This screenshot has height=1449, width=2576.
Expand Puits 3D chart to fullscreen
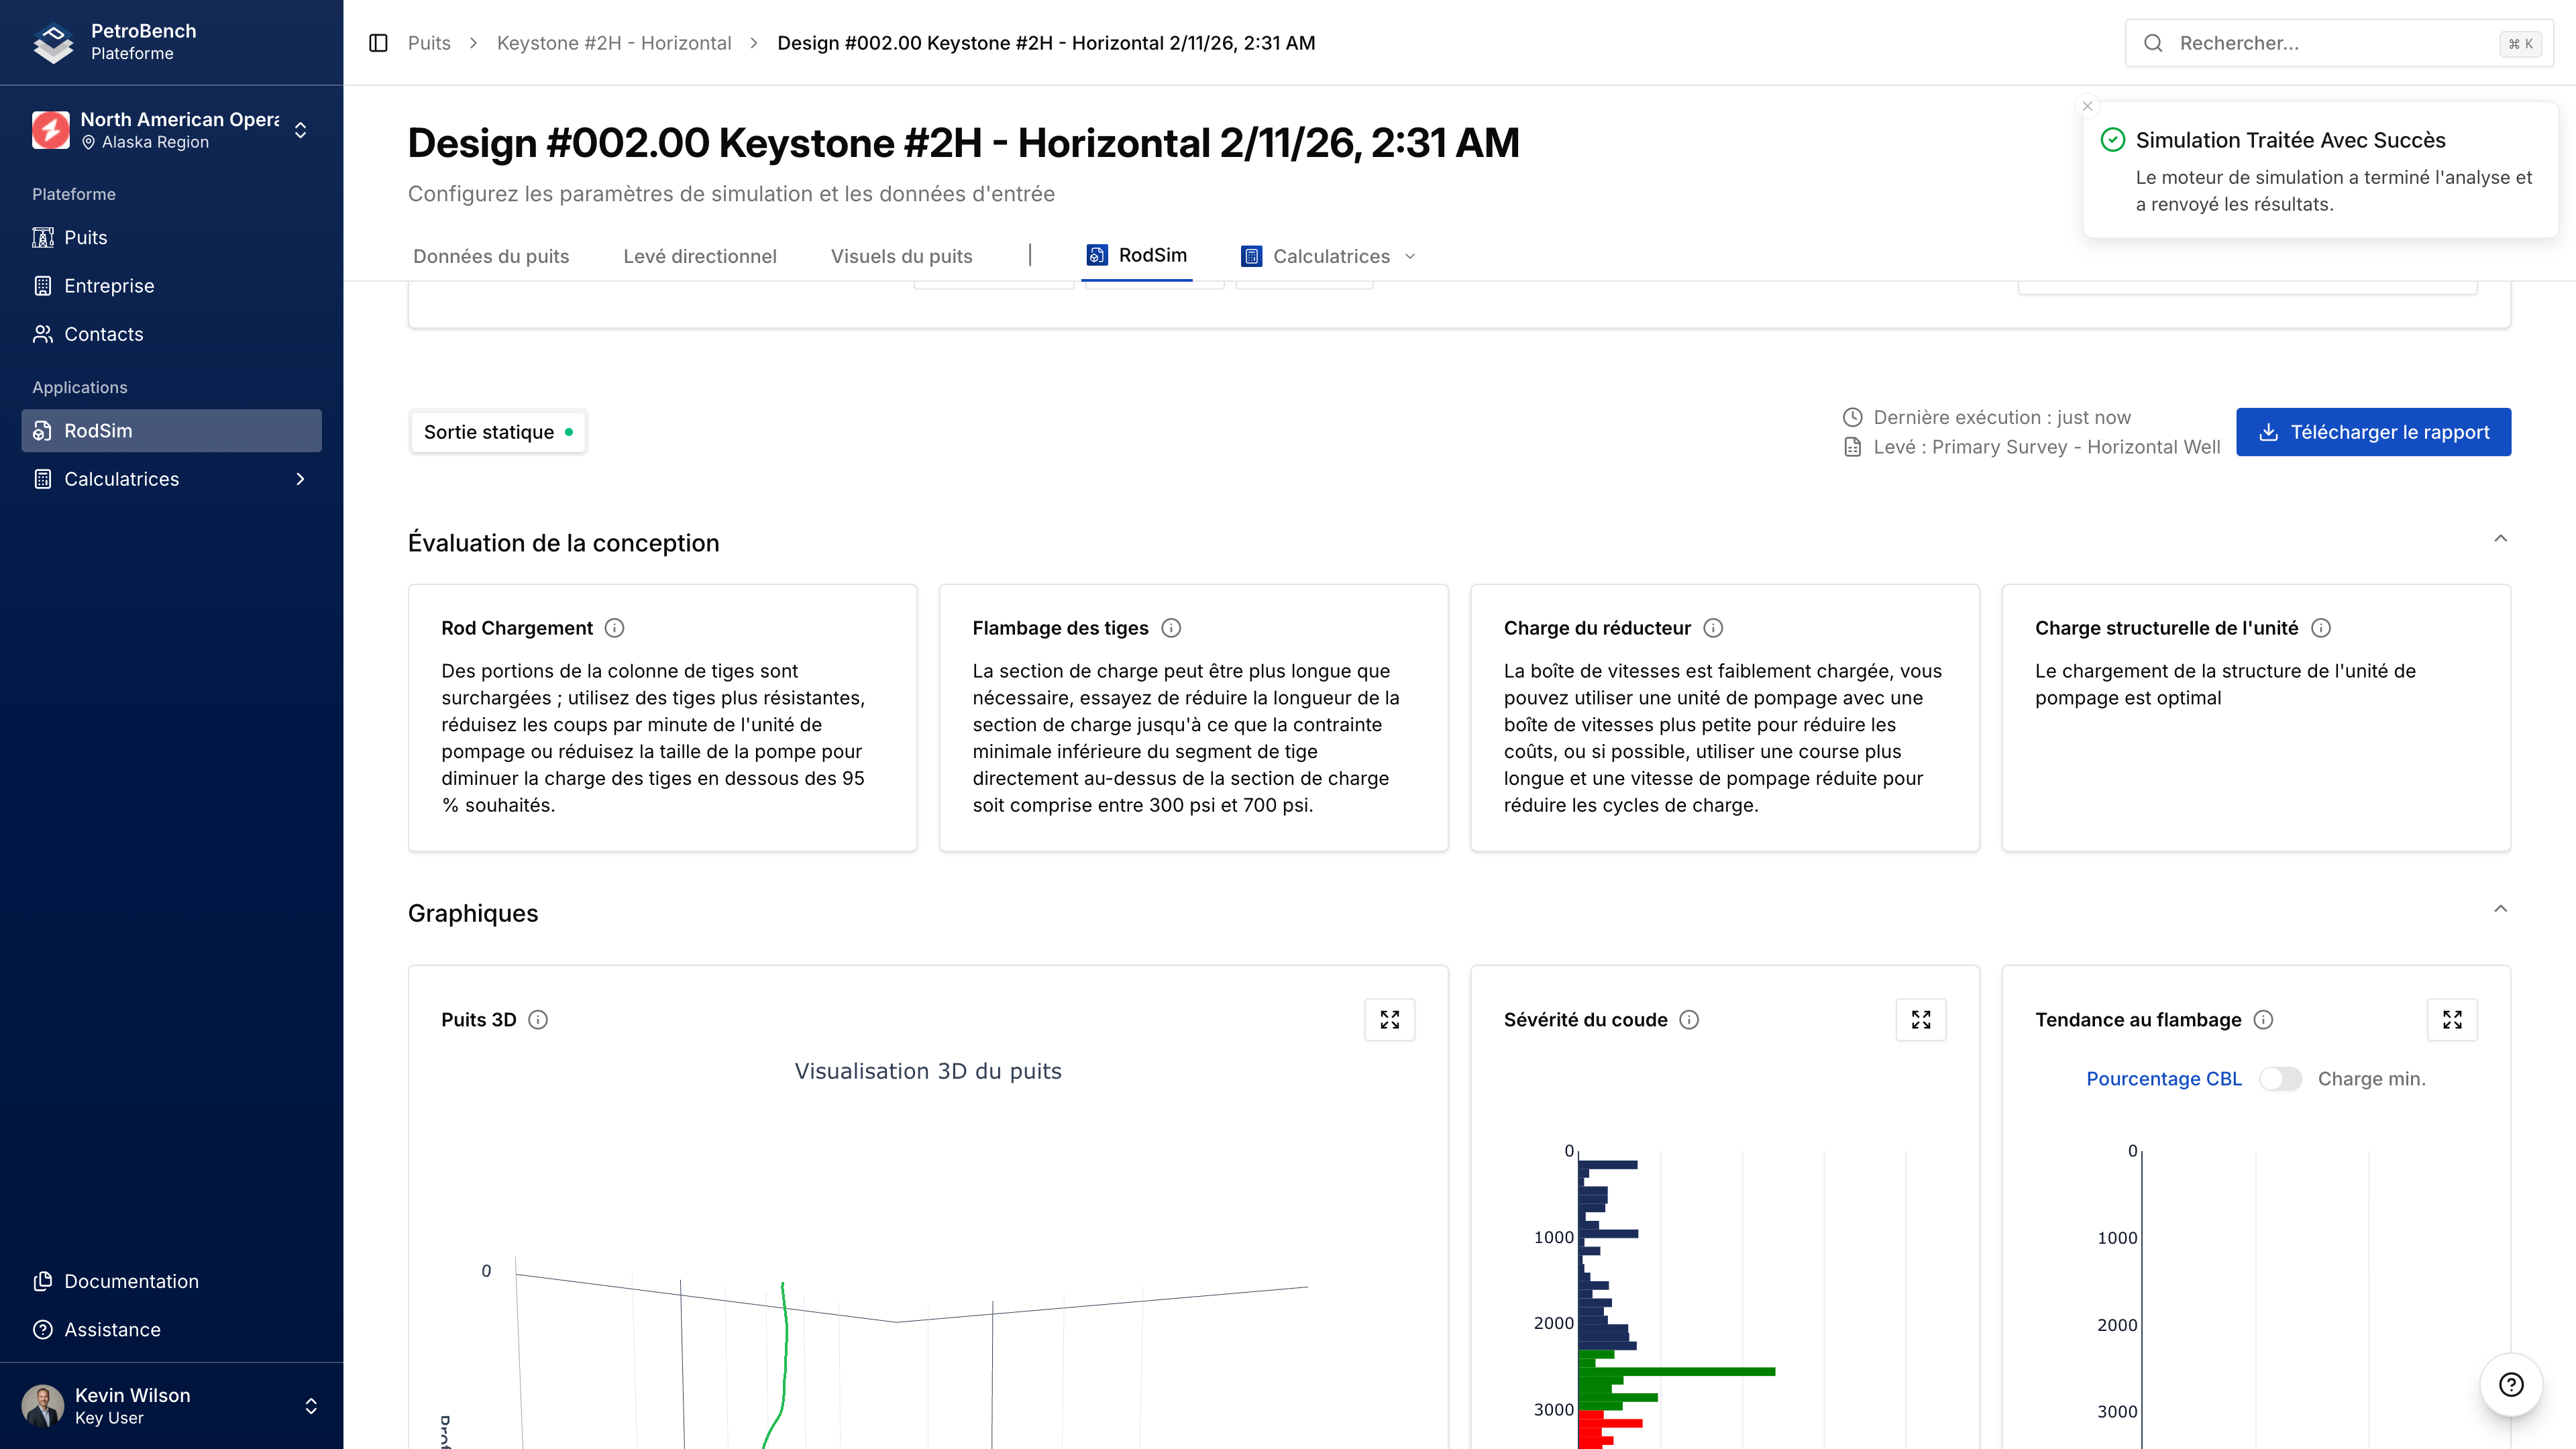click(x=1389, y=1019)
